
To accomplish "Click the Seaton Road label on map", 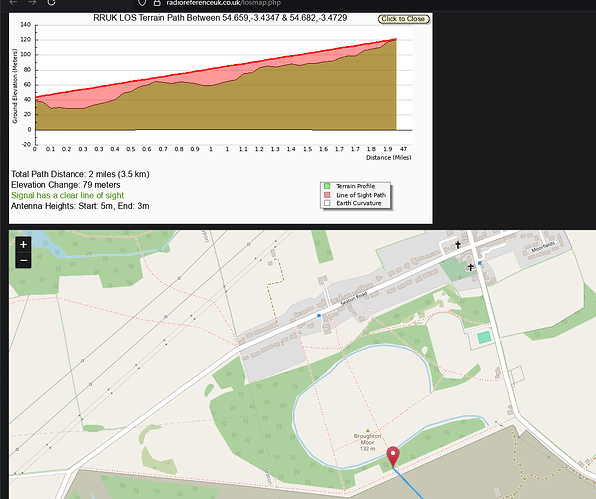I will point(353,298).
